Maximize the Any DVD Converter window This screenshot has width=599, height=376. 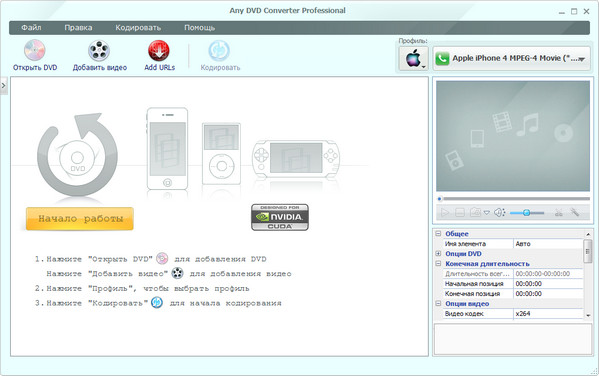(x=574, y=12)
